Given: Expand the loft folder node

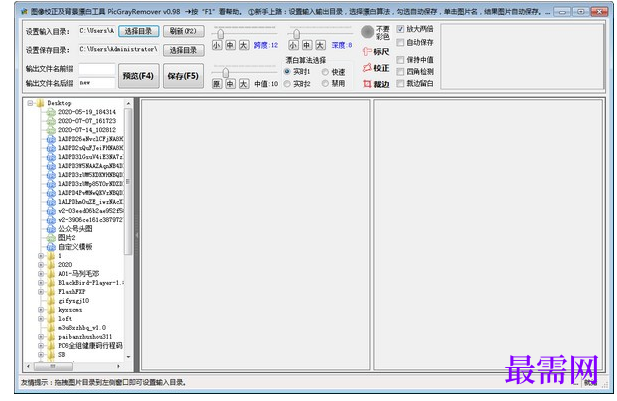Looking at the screenshot, I should (x=41, y=319).
